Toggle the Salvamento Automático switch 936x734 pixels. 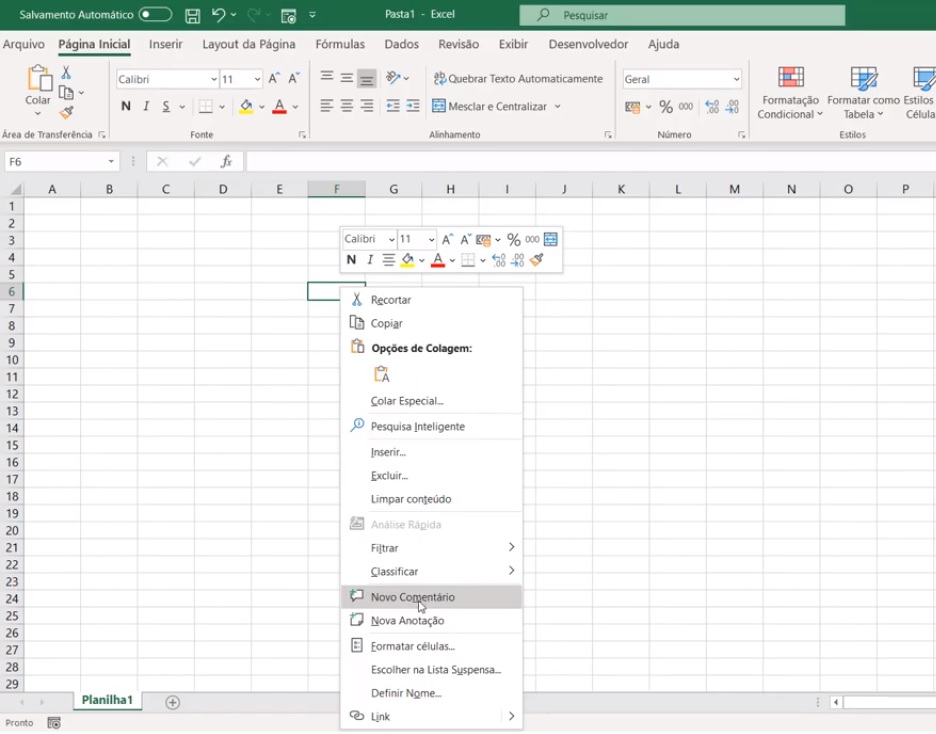[x=155, y=14]
